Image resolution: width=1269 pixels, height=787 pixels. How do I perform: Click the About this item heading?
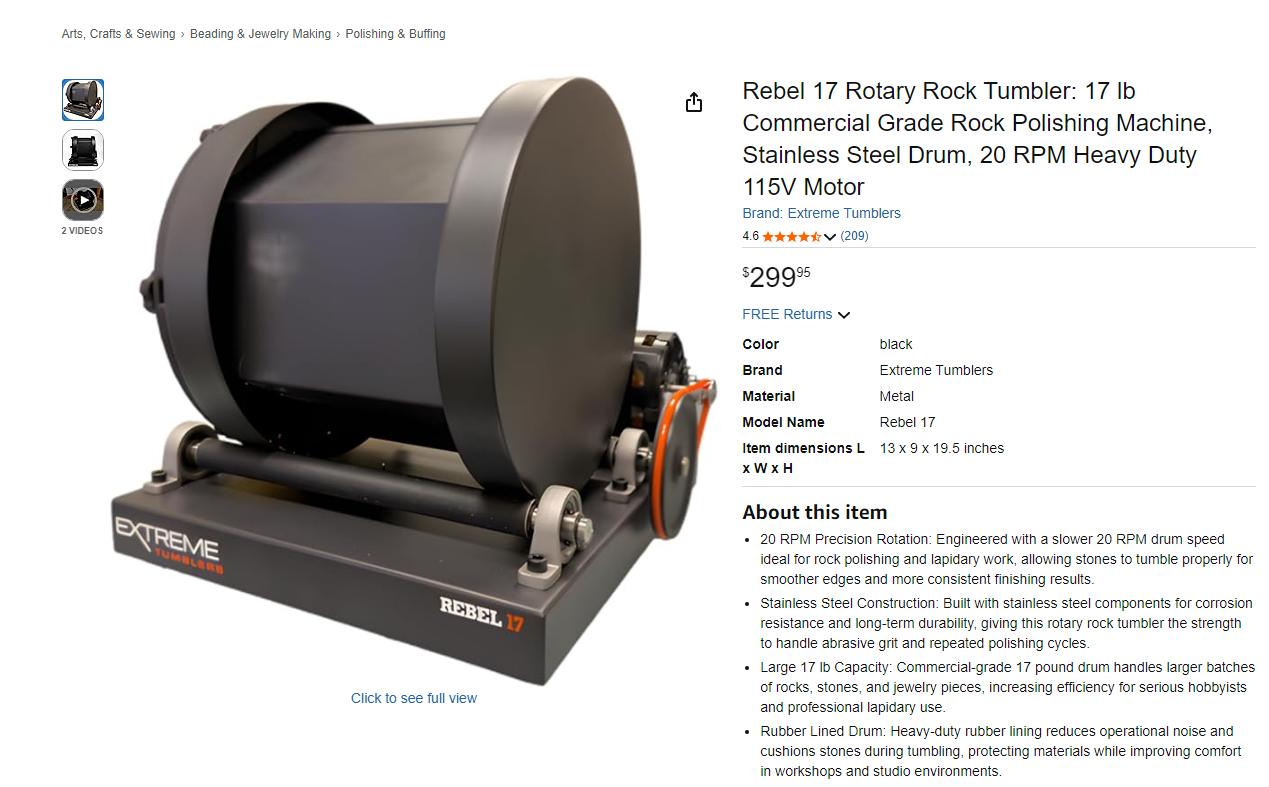[815, 512]
